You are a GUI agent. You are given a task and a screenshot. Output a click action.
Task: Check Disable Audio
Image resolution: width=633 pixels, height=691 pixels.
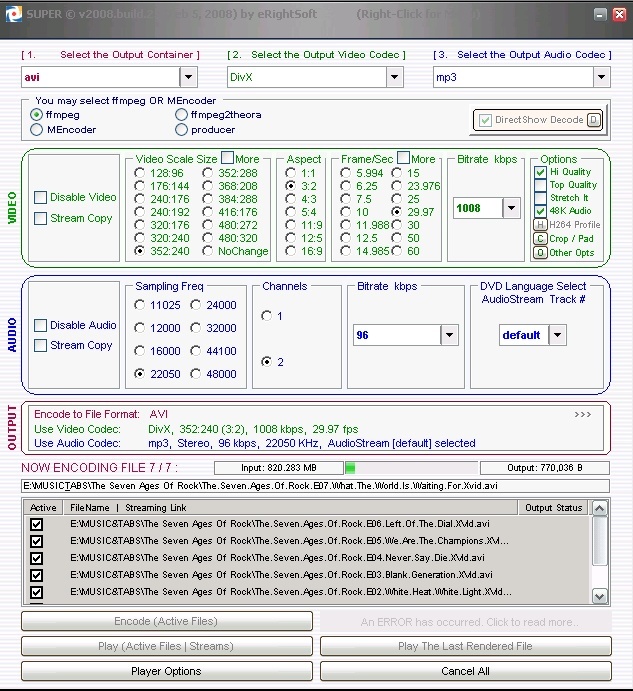coord(41,325)
